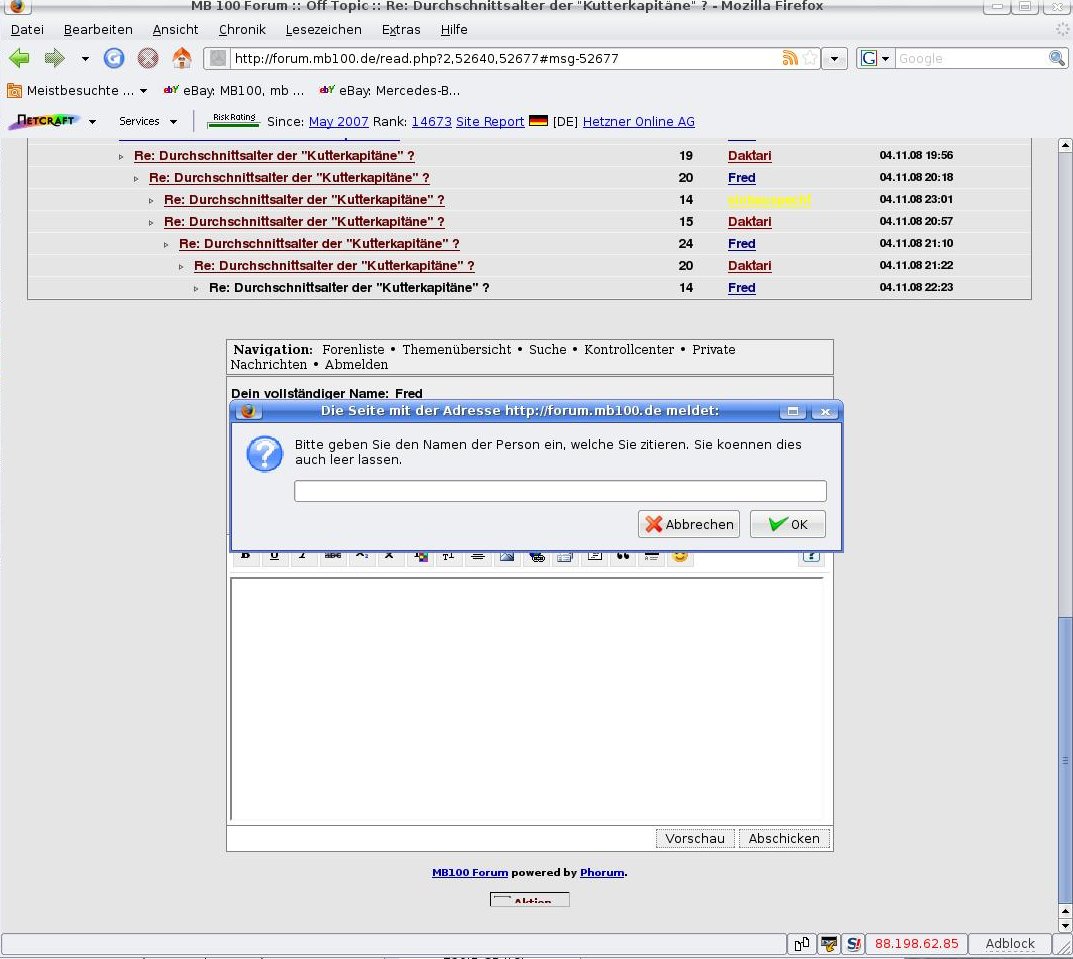Insert a smiley from the editor toolbar
The image size is (1073, 959).
680,556
